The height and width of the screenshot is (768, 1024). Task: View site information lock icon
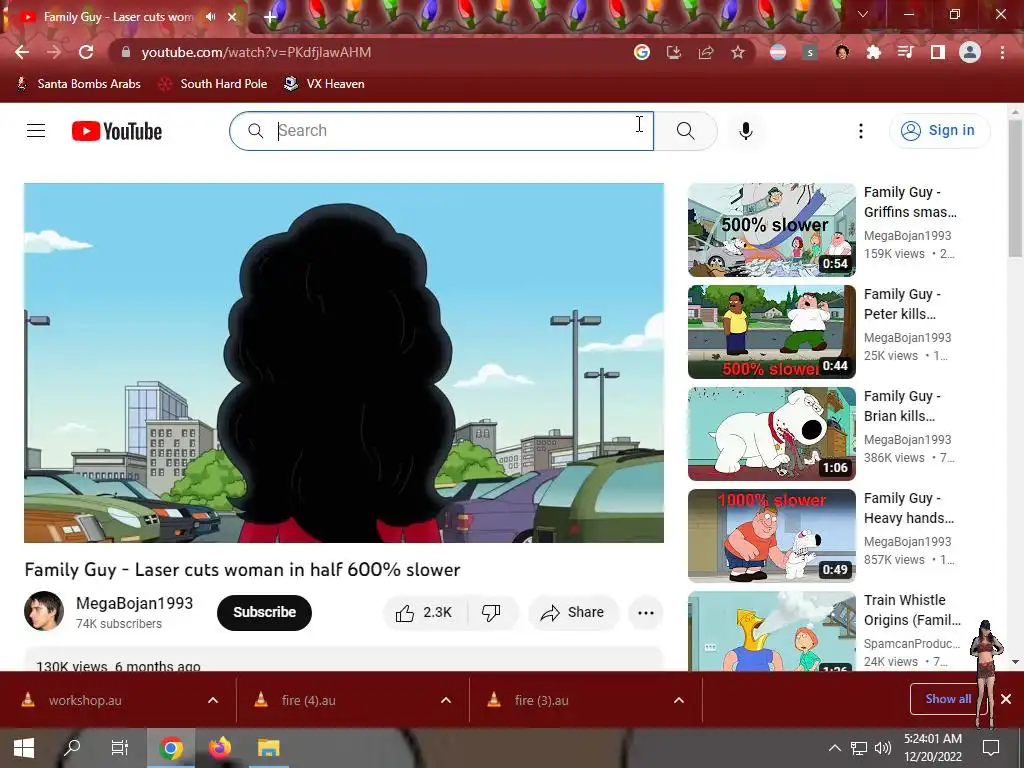coord(126,52)
